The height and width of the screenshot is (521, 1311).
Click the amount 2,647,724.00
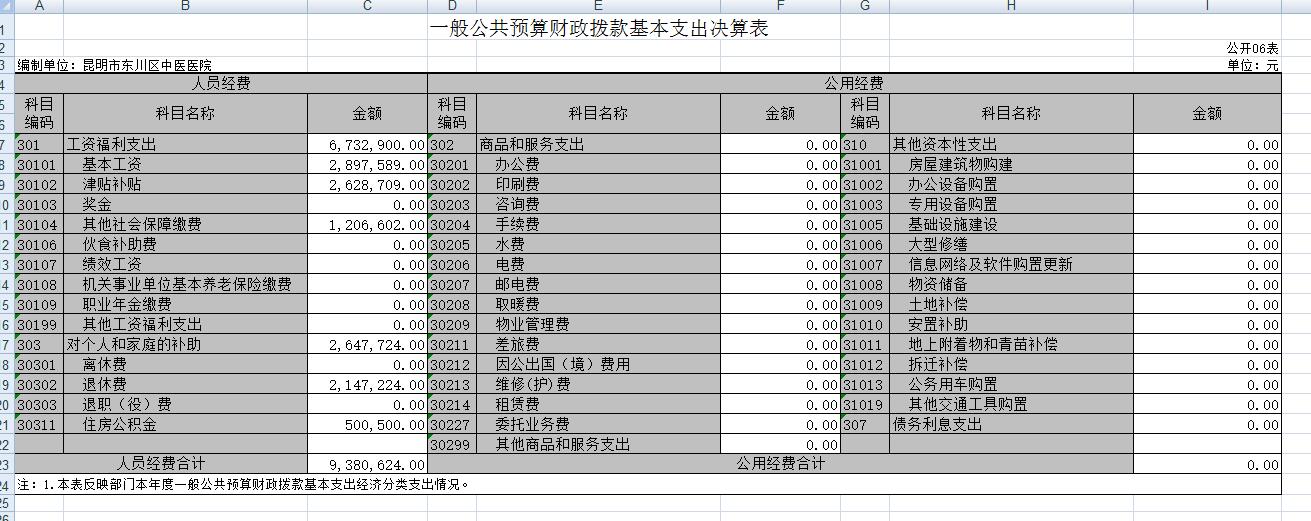point(367,344)
